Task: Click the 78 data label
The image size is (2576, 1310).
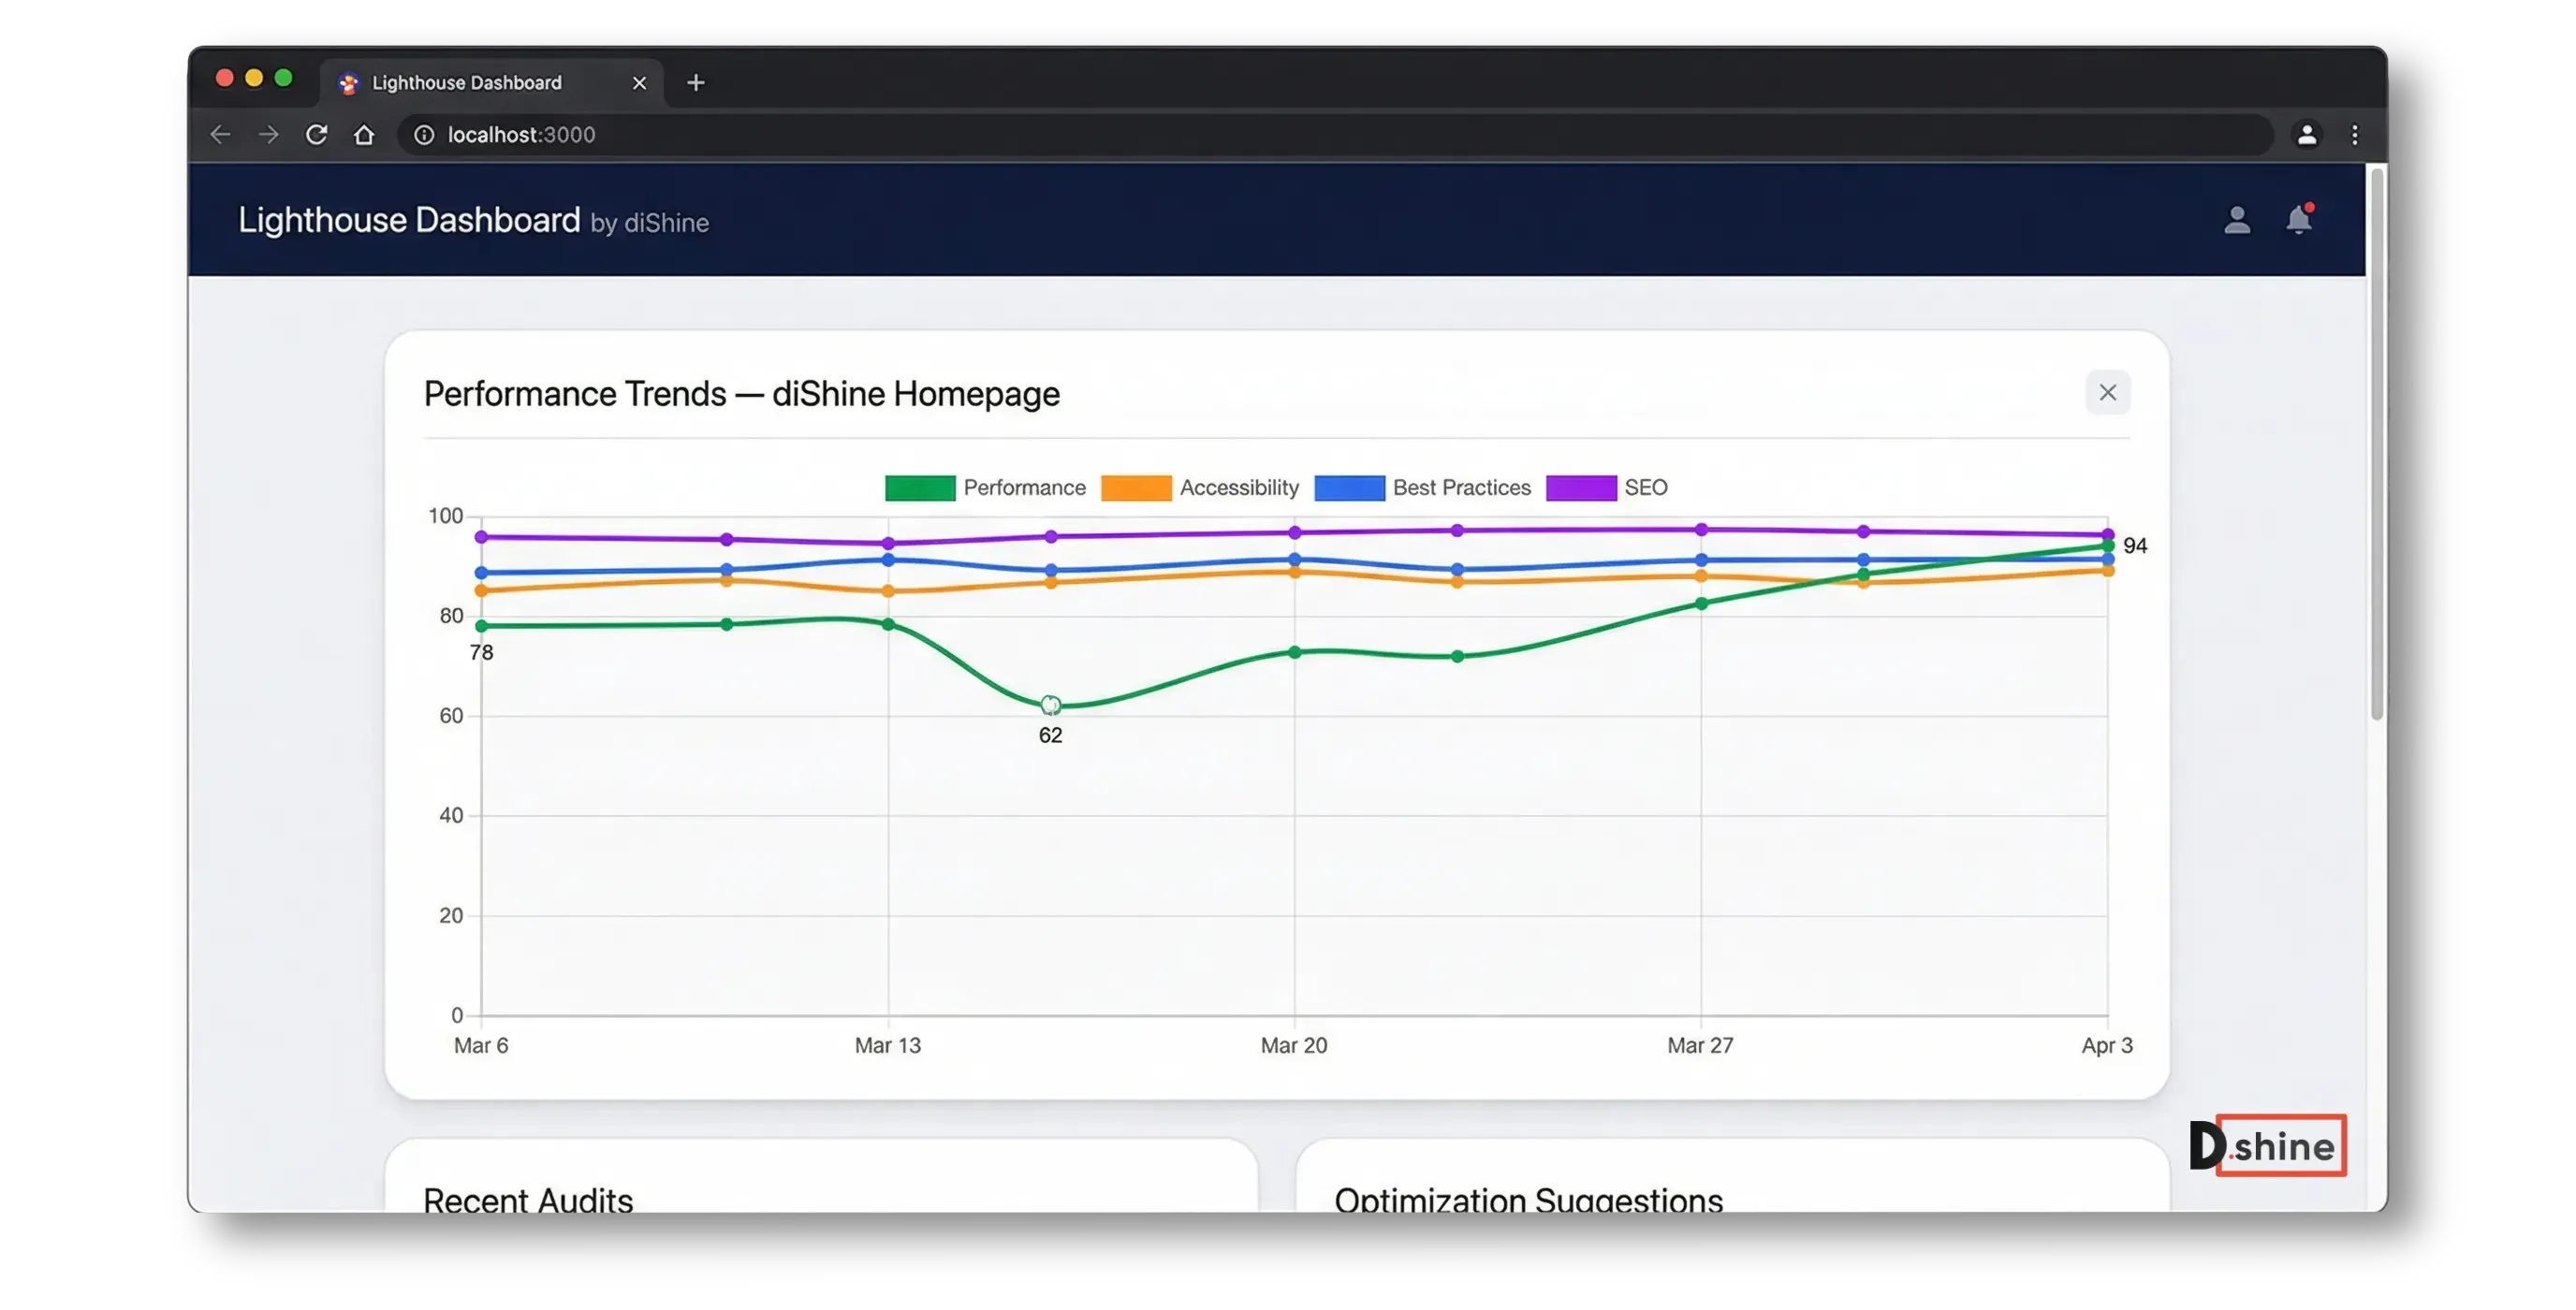Action: tap(481, 653)
